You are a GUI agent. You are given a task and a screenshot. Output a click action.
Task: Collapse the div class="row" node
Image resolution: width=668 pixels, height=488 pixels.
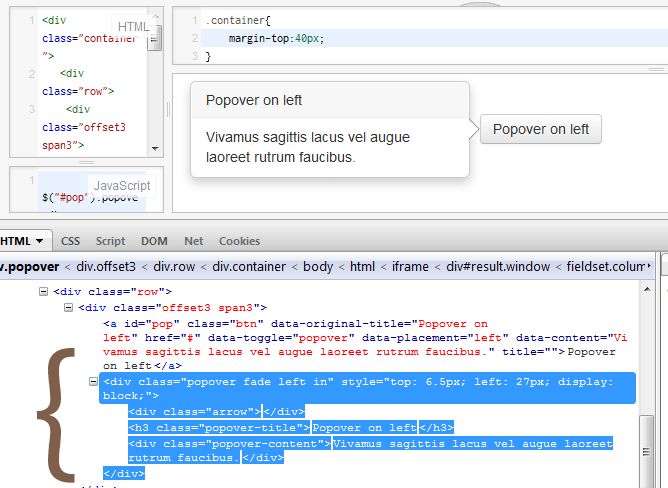click(x=43, y=292)
